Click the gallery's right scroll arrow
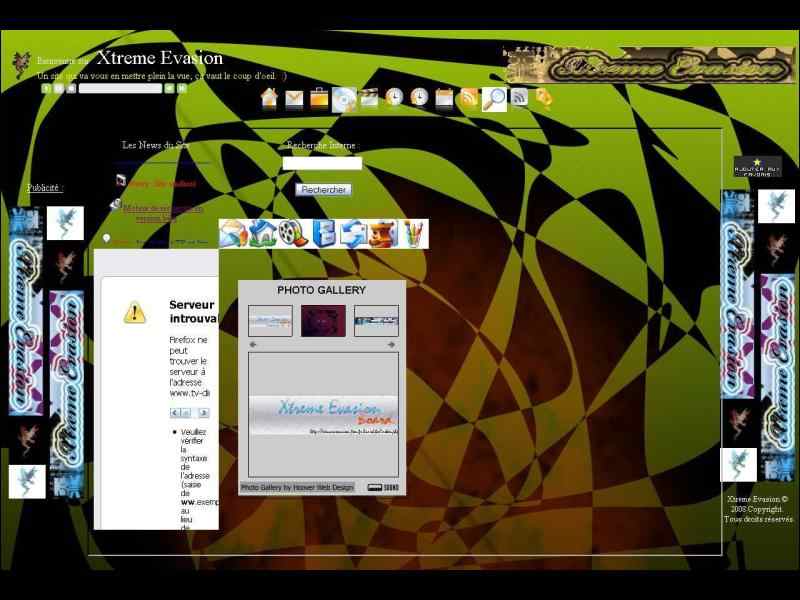800x600 pixels. [392, 344]
